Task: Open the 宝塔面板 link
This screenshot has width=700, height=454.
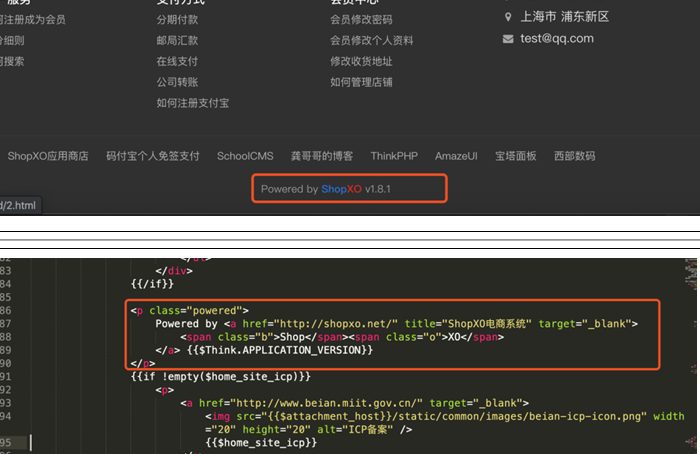Action: coord(516,156)
